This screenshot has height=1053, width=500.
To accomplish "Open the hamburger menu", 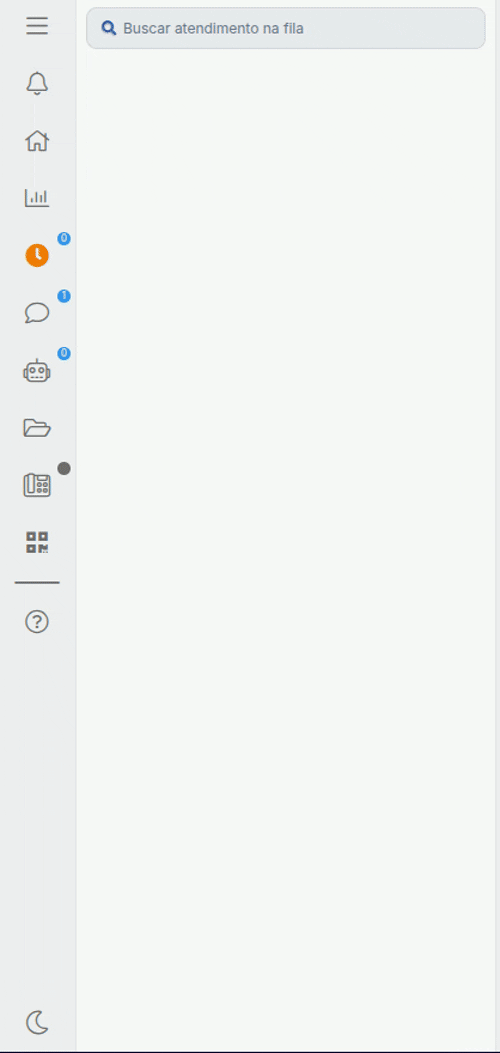I will 37,26.
